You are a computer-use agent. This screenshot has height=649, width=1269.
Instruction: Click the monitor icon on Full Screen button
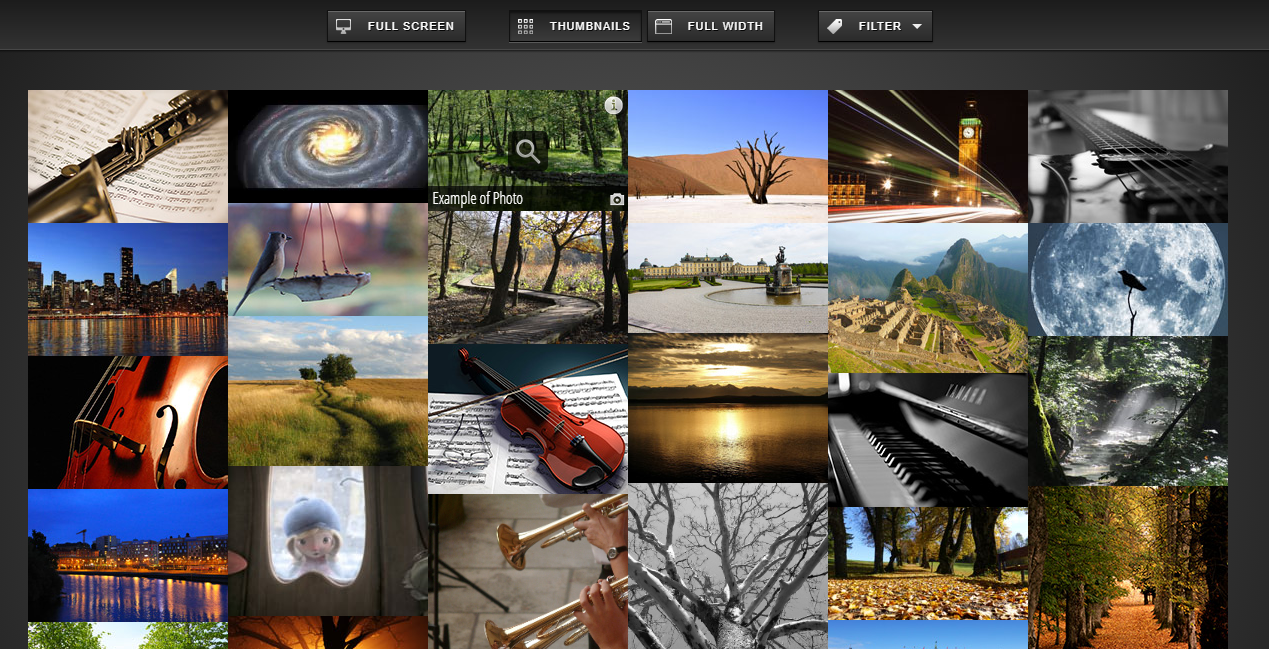344,26
